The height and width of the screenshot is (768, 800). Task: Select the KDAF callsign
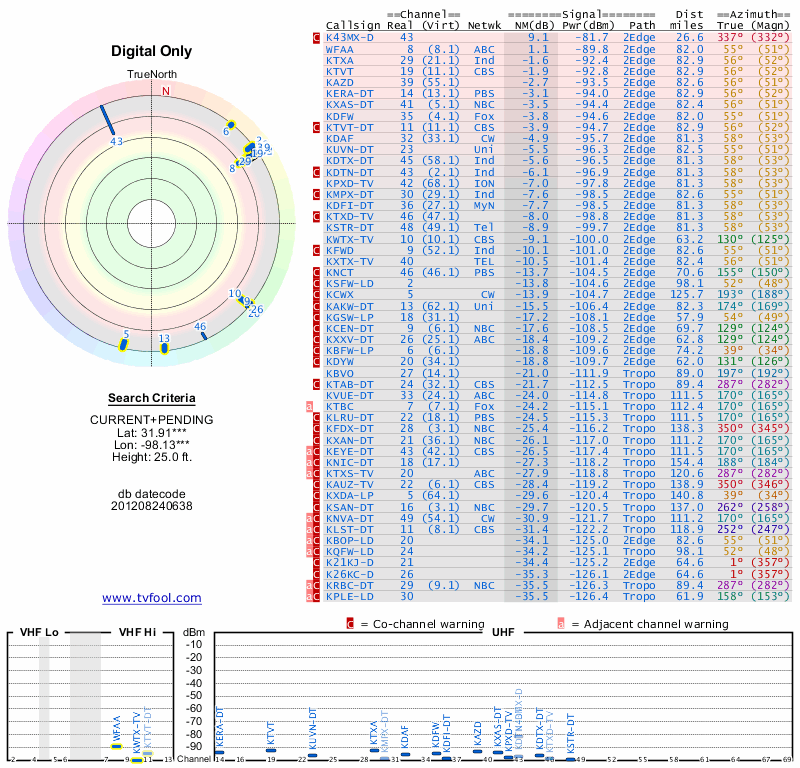(339, 138)
